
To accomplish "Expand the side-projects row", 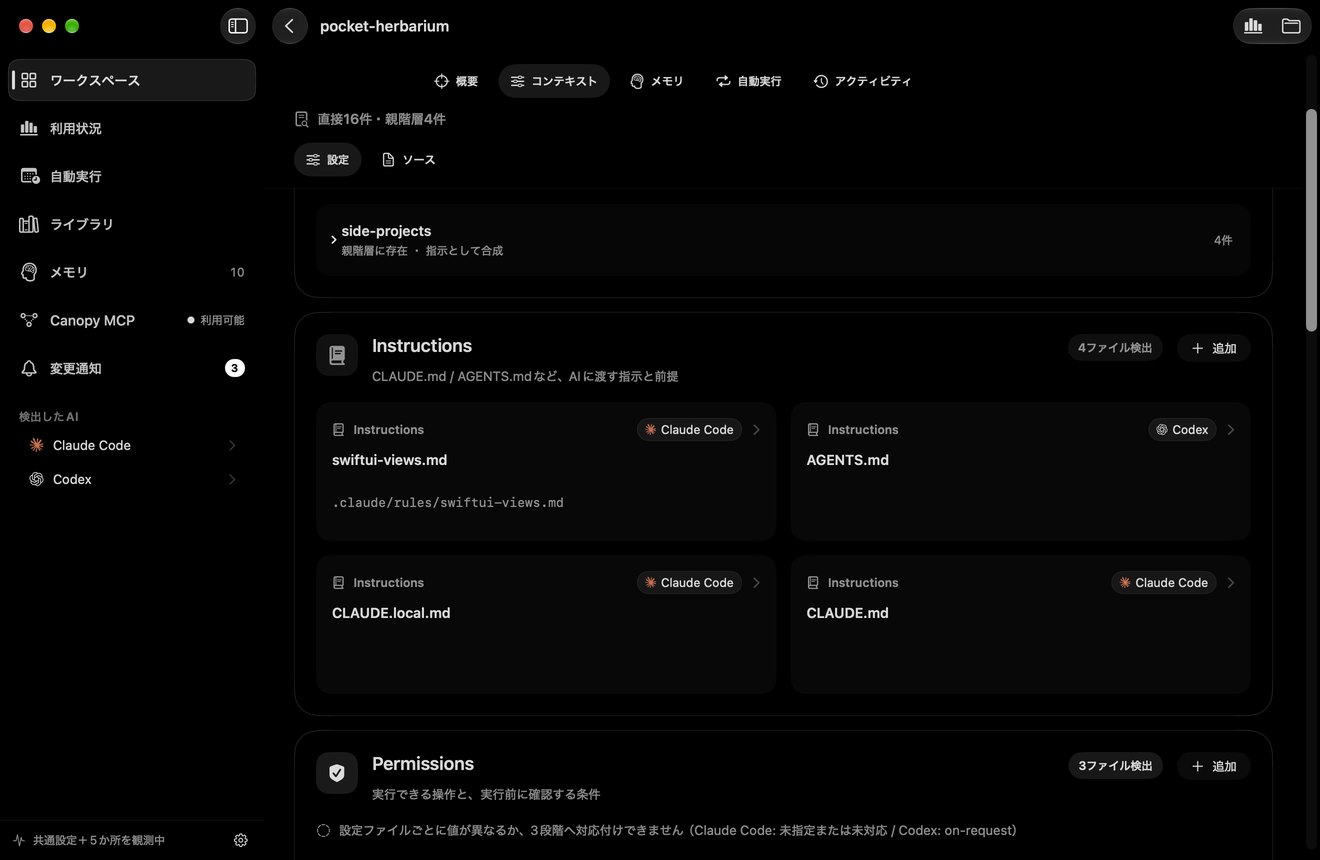I will pyautogui.click(x=334, y=240).
